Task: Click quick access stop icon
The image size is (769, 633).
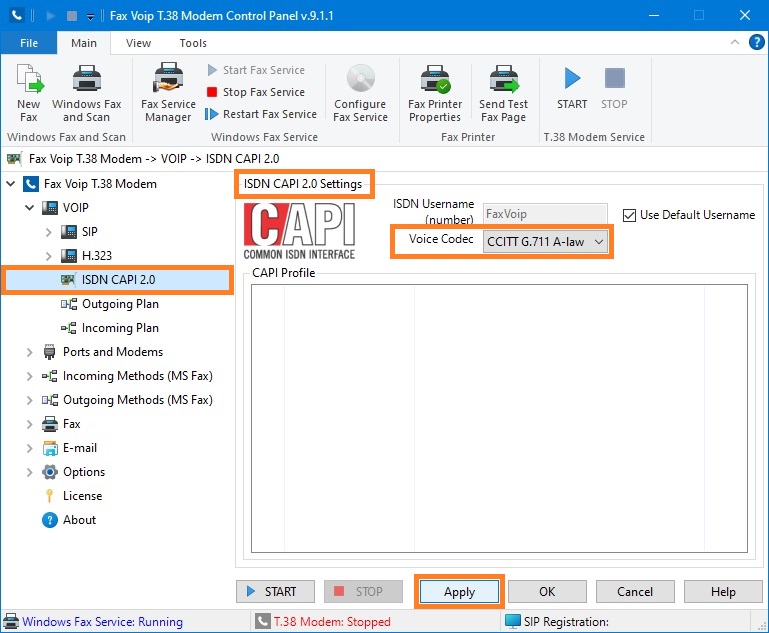Action: click(x=72, y=16)
